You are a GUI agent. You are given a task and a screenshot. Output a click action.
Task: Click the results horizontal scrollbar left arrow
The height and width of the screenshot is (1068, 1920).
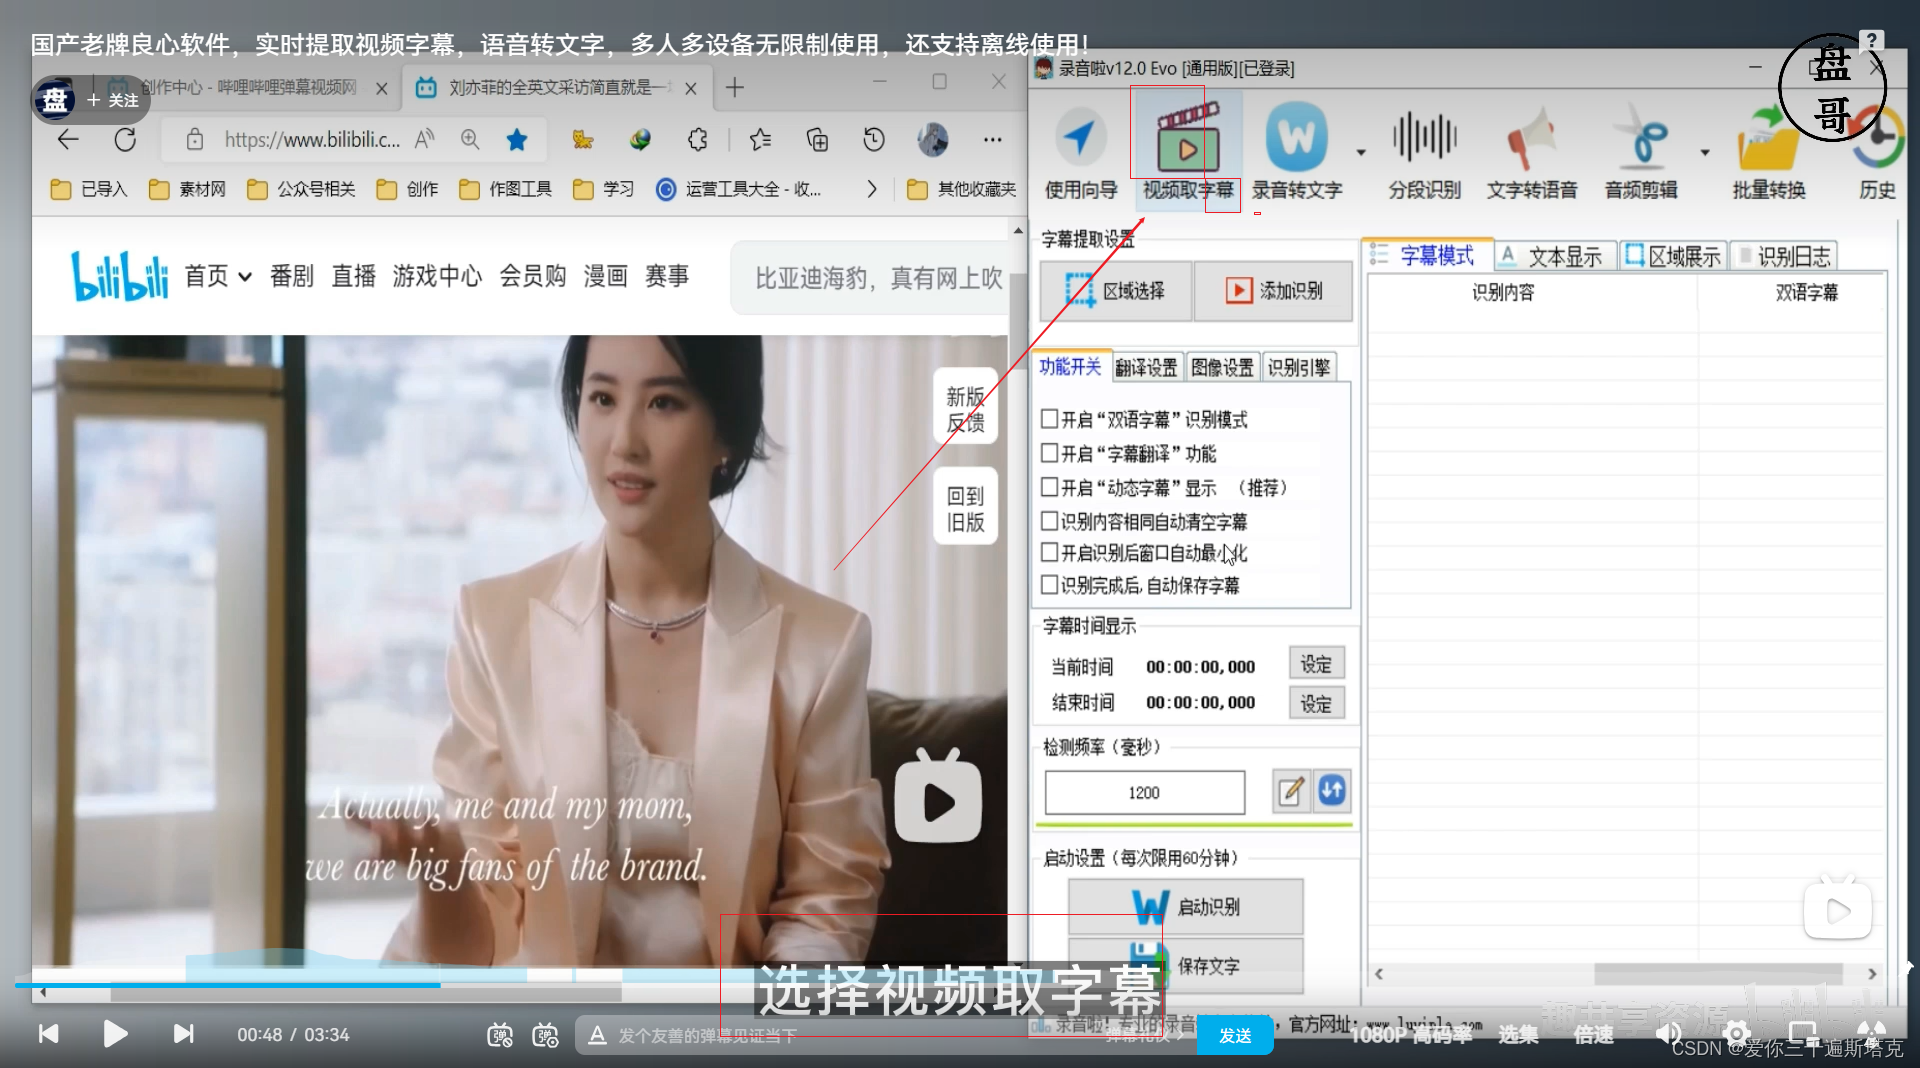(x=1379, y=973)
